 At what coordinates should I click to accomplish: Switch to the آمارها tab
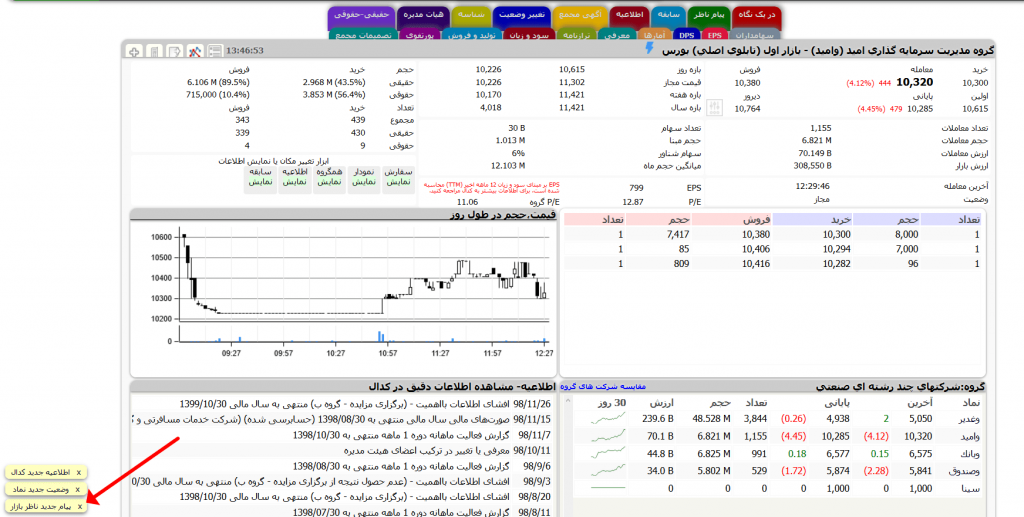coord(653,35)
